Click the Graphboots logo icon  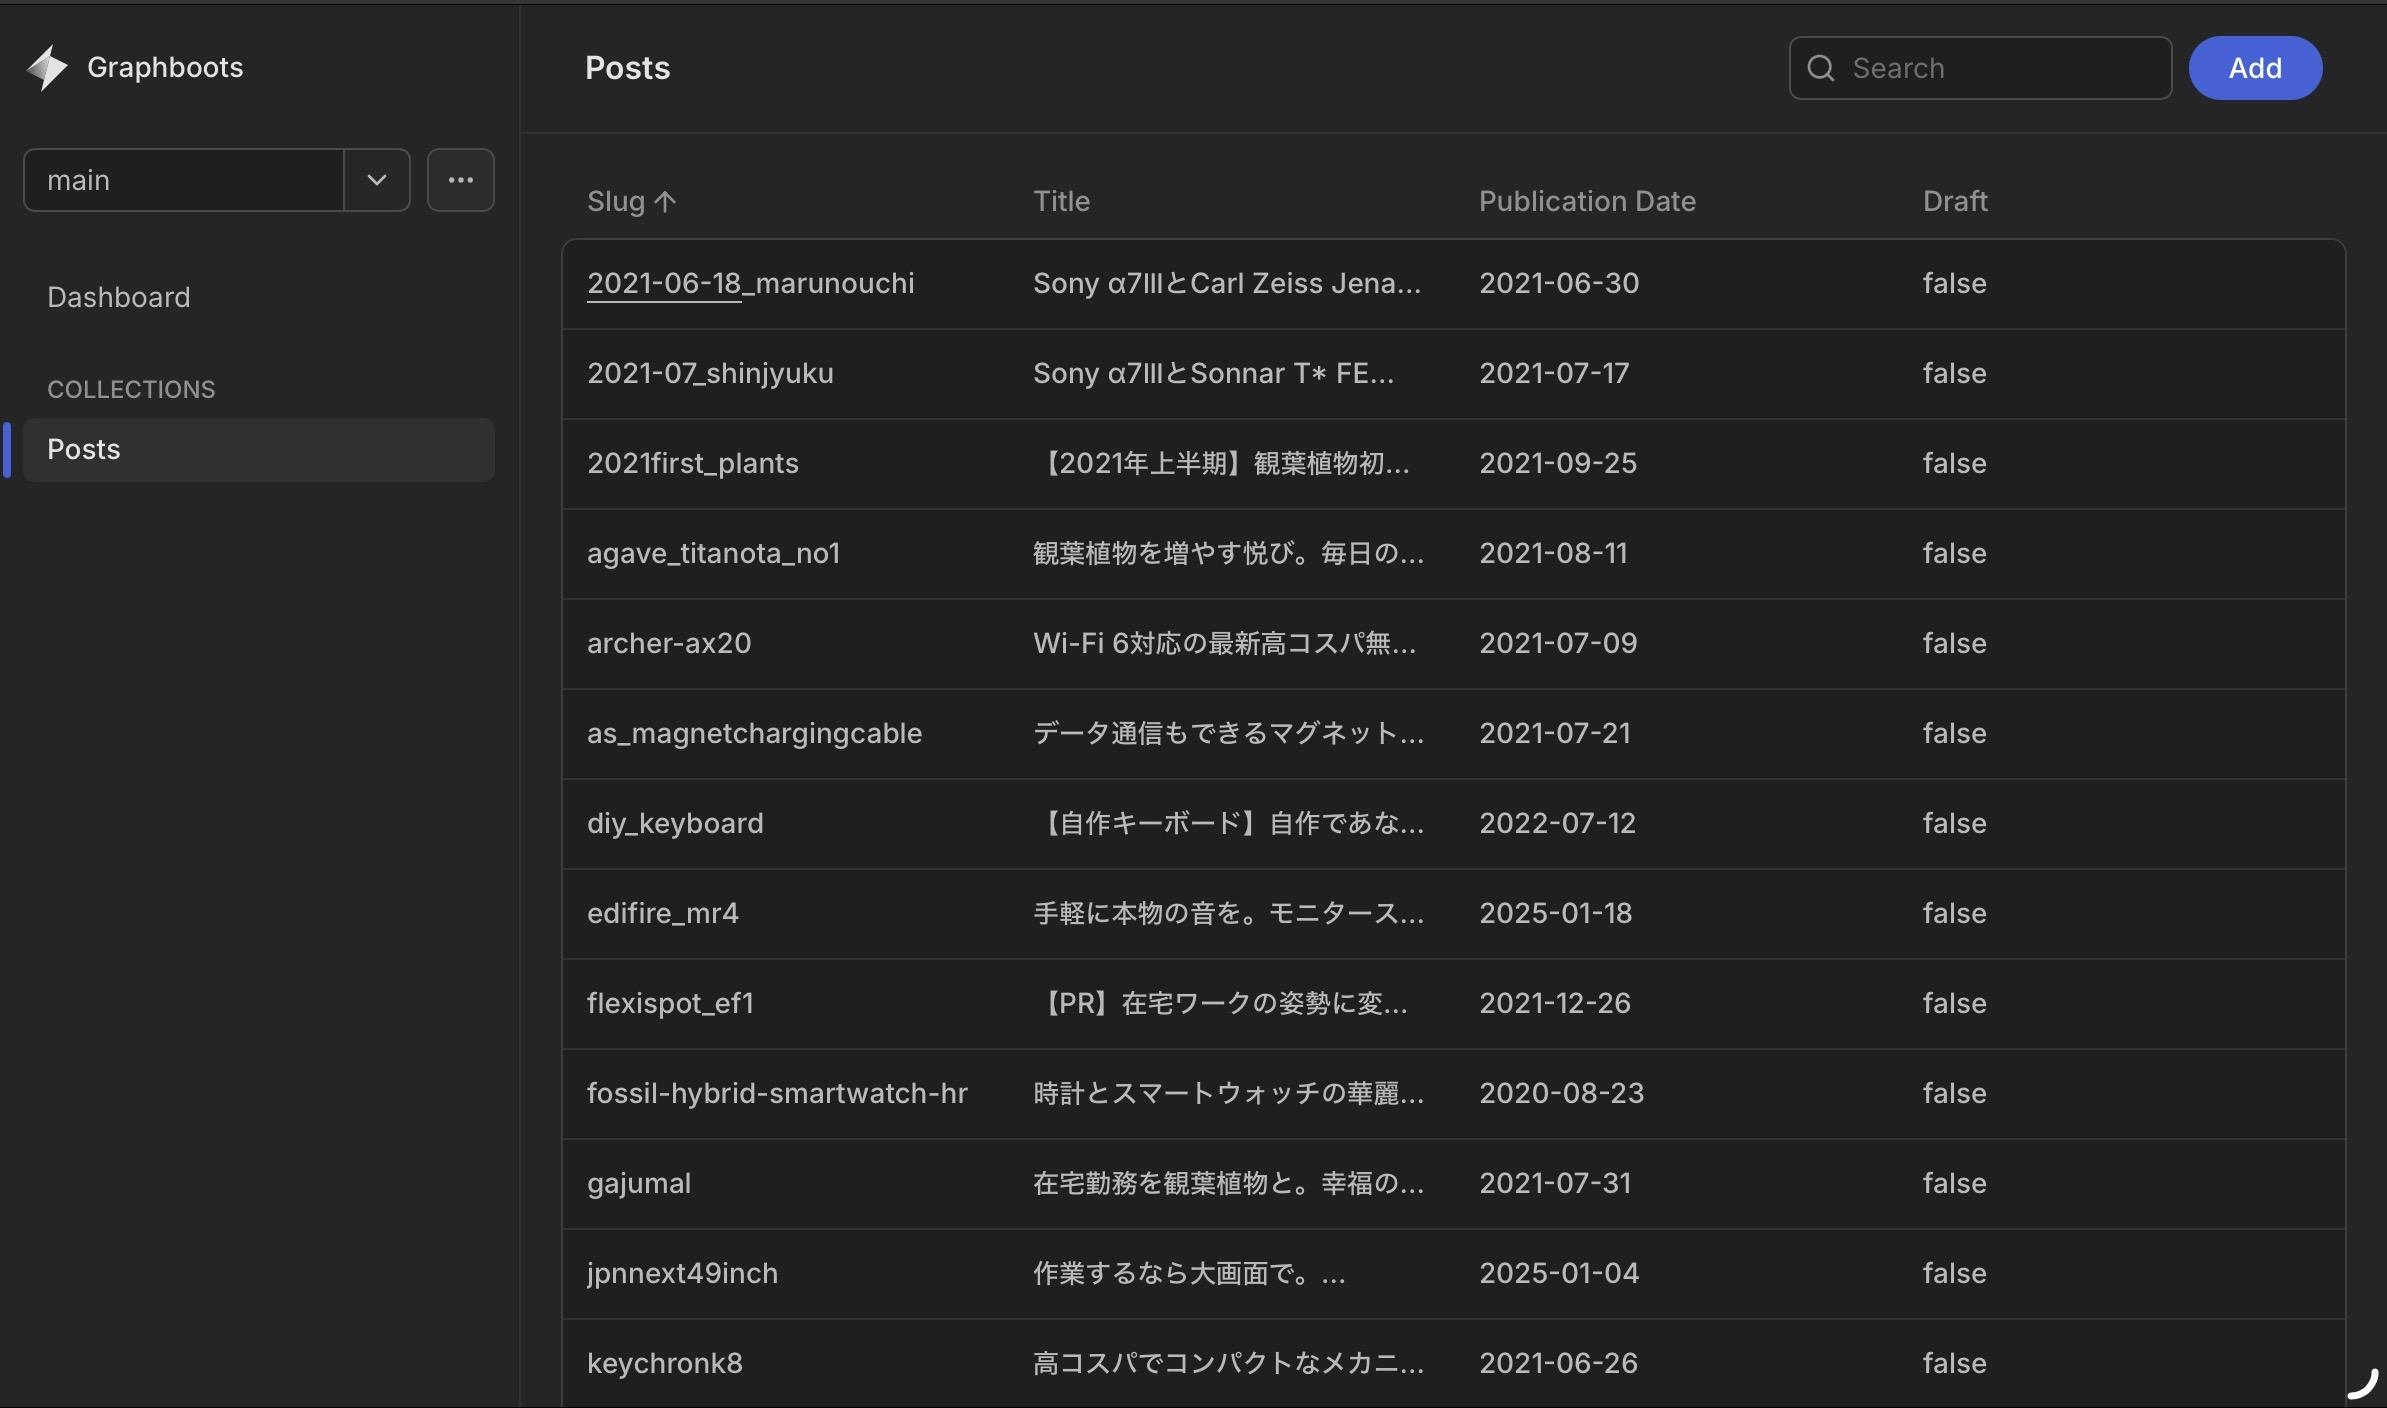(47, 66)
